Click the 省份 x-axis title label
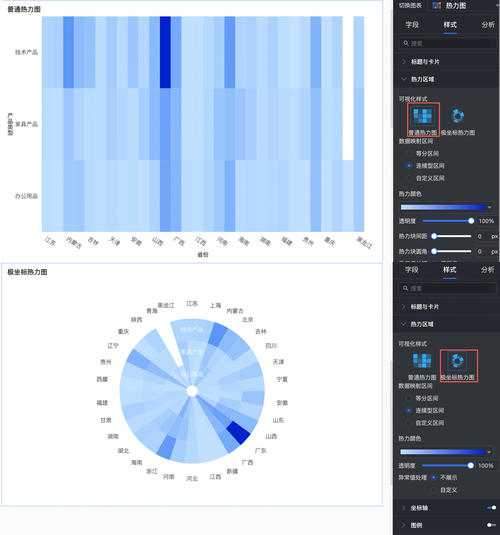This screenshot has width=500, height=535. pos(203,255)
